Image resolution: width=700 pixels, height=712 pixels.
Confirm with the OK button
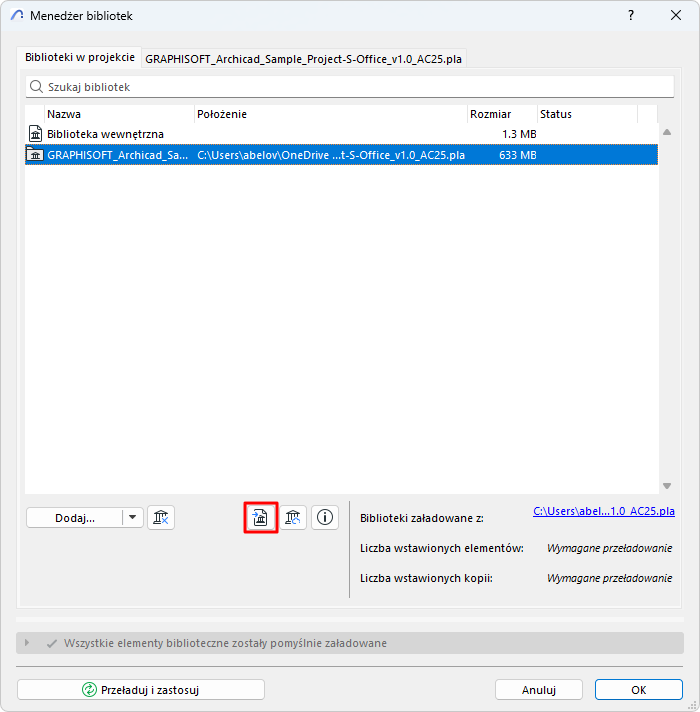pyautogui.click(x=638, y=690)
